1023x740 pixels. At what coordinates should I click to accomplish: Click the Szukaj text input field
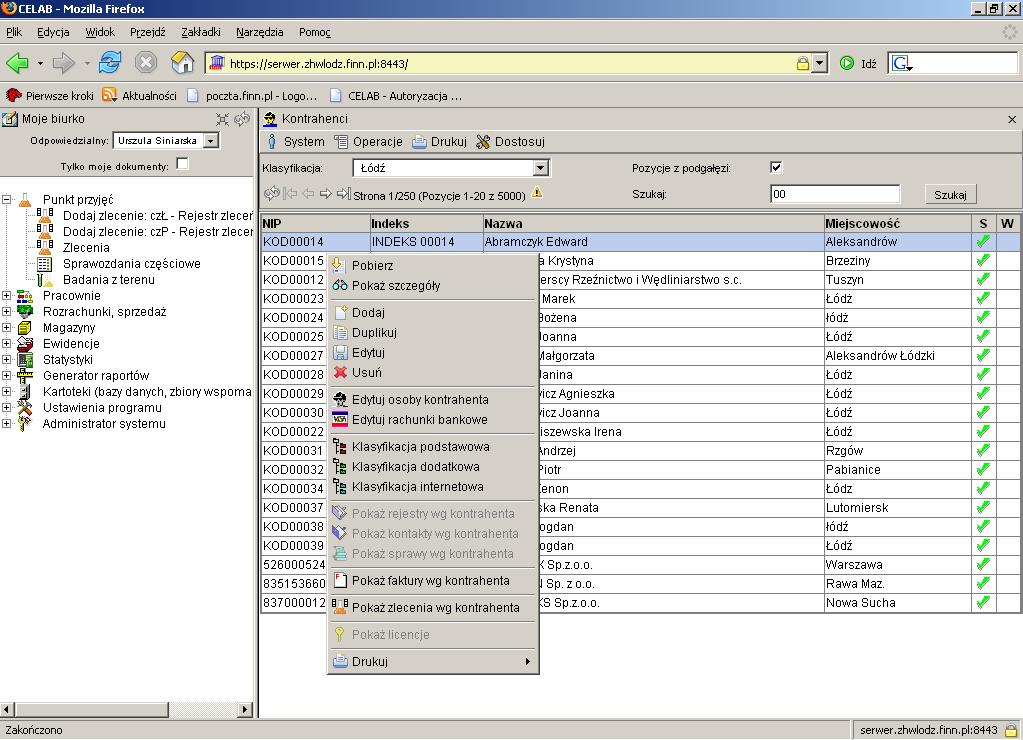pos(834,194)
